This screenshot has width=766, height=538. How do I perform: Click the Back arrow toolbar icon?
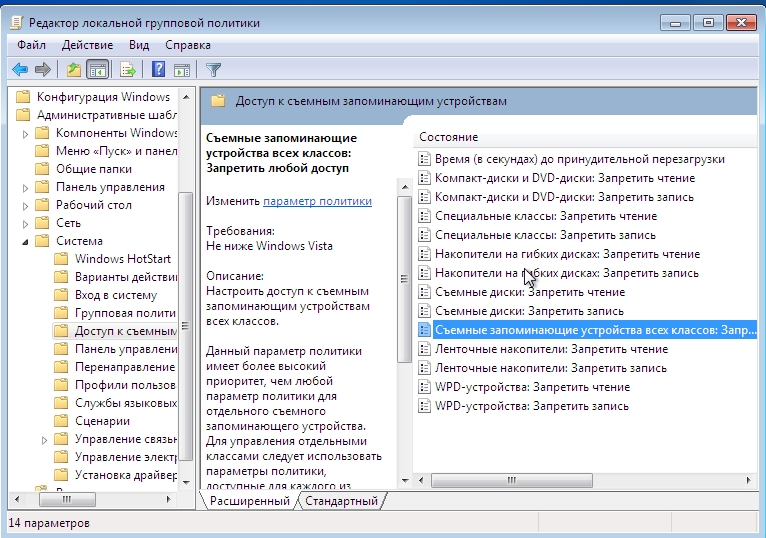(20, 70)
